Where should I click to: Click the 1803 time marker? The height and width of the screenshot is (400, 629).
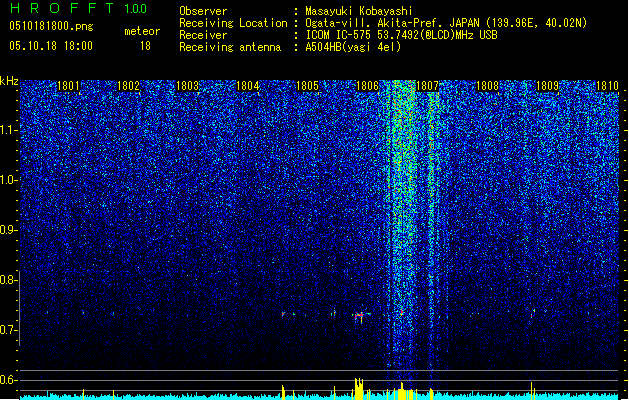pyautogui.click(x=188, y=86)
